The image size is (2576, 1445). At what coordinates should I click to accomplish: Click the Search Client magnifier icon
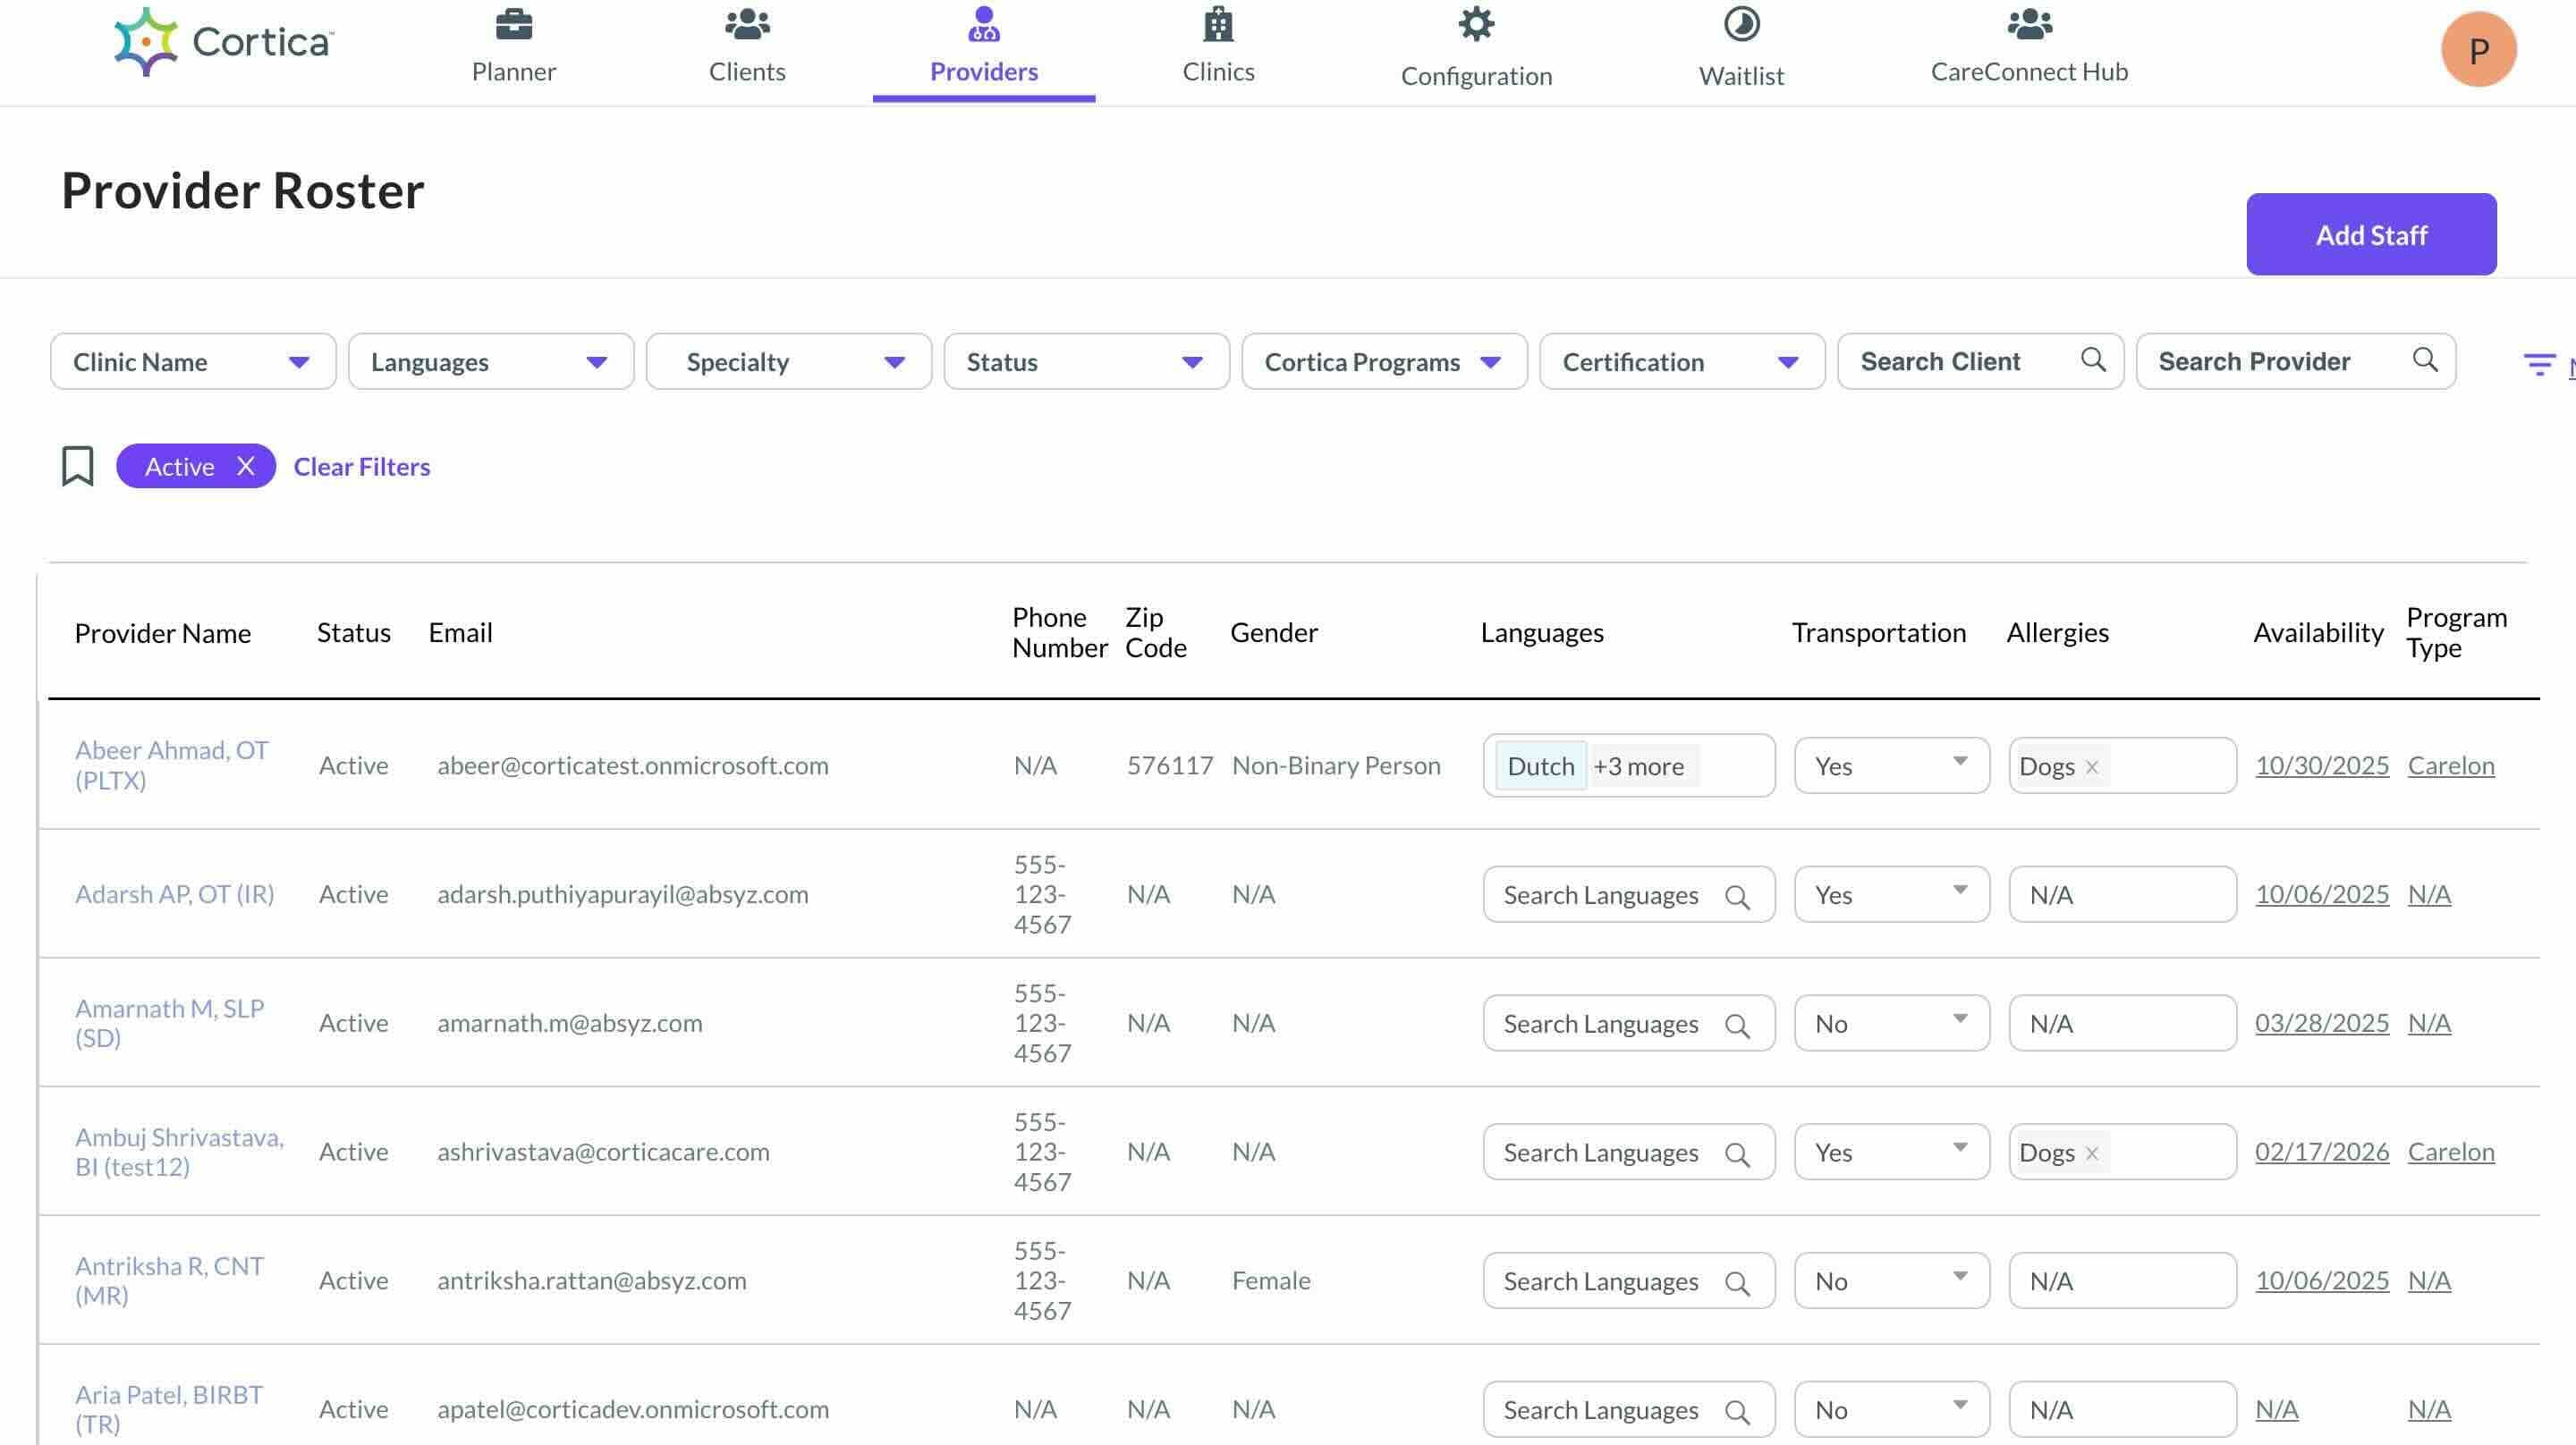(2093, 360)
